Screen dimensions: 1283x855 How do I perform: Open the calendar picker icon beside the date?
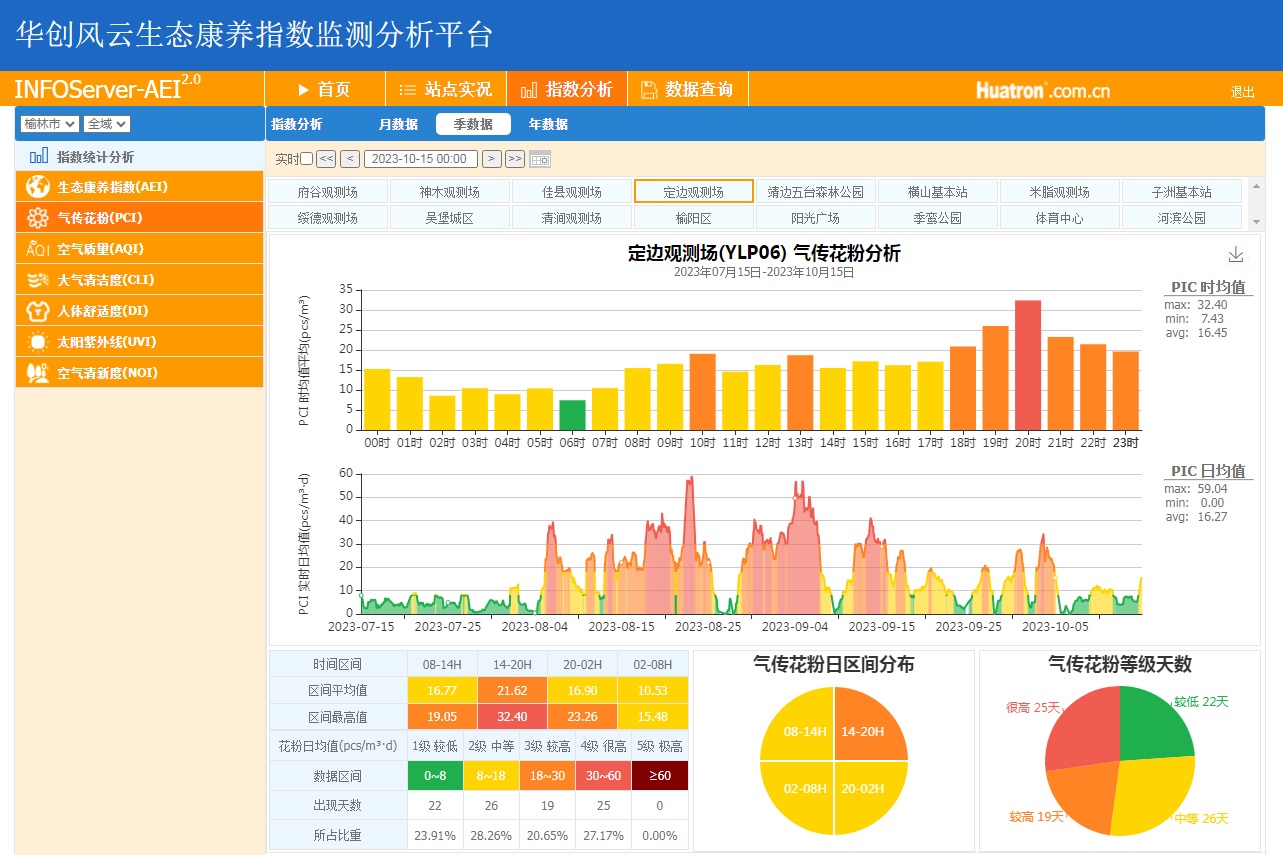[540, 159]
